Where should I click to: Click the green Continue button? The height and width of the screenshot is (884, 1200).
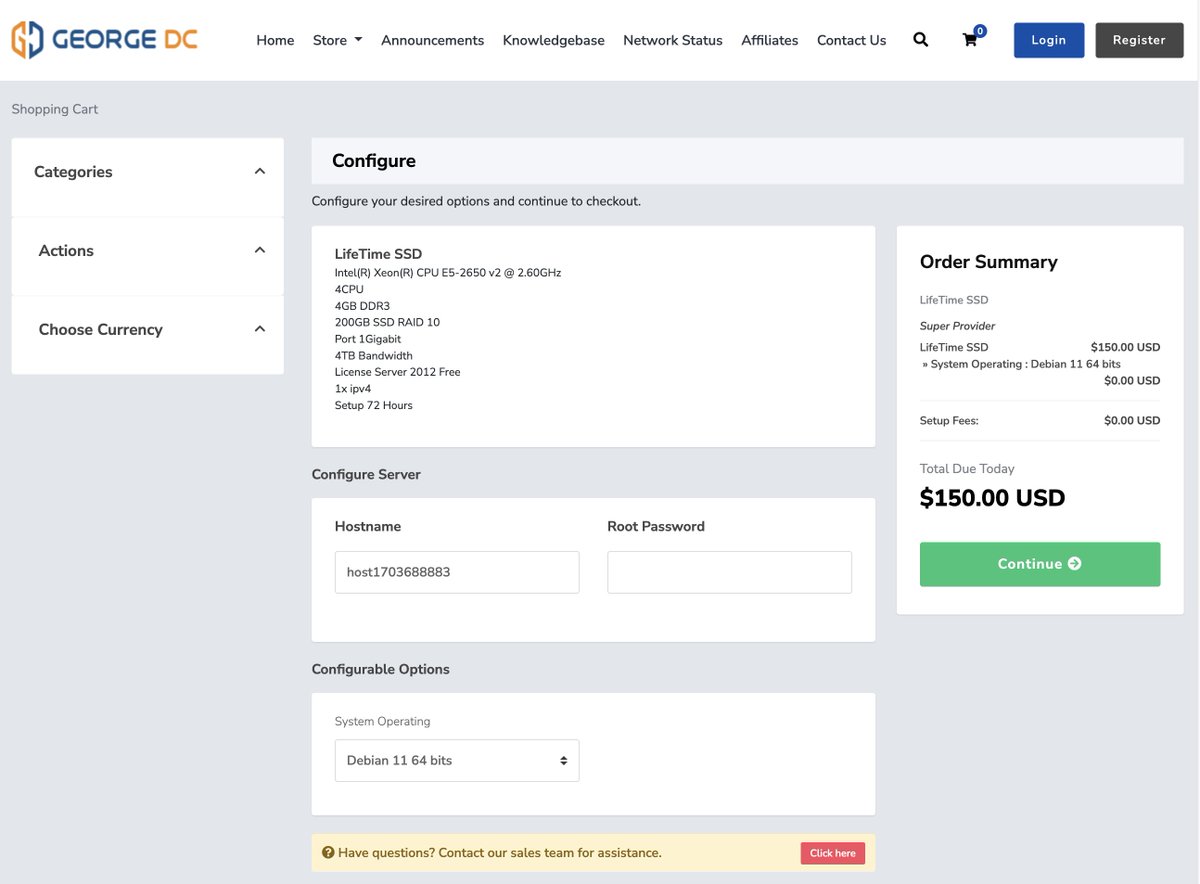pos(1040,564)
